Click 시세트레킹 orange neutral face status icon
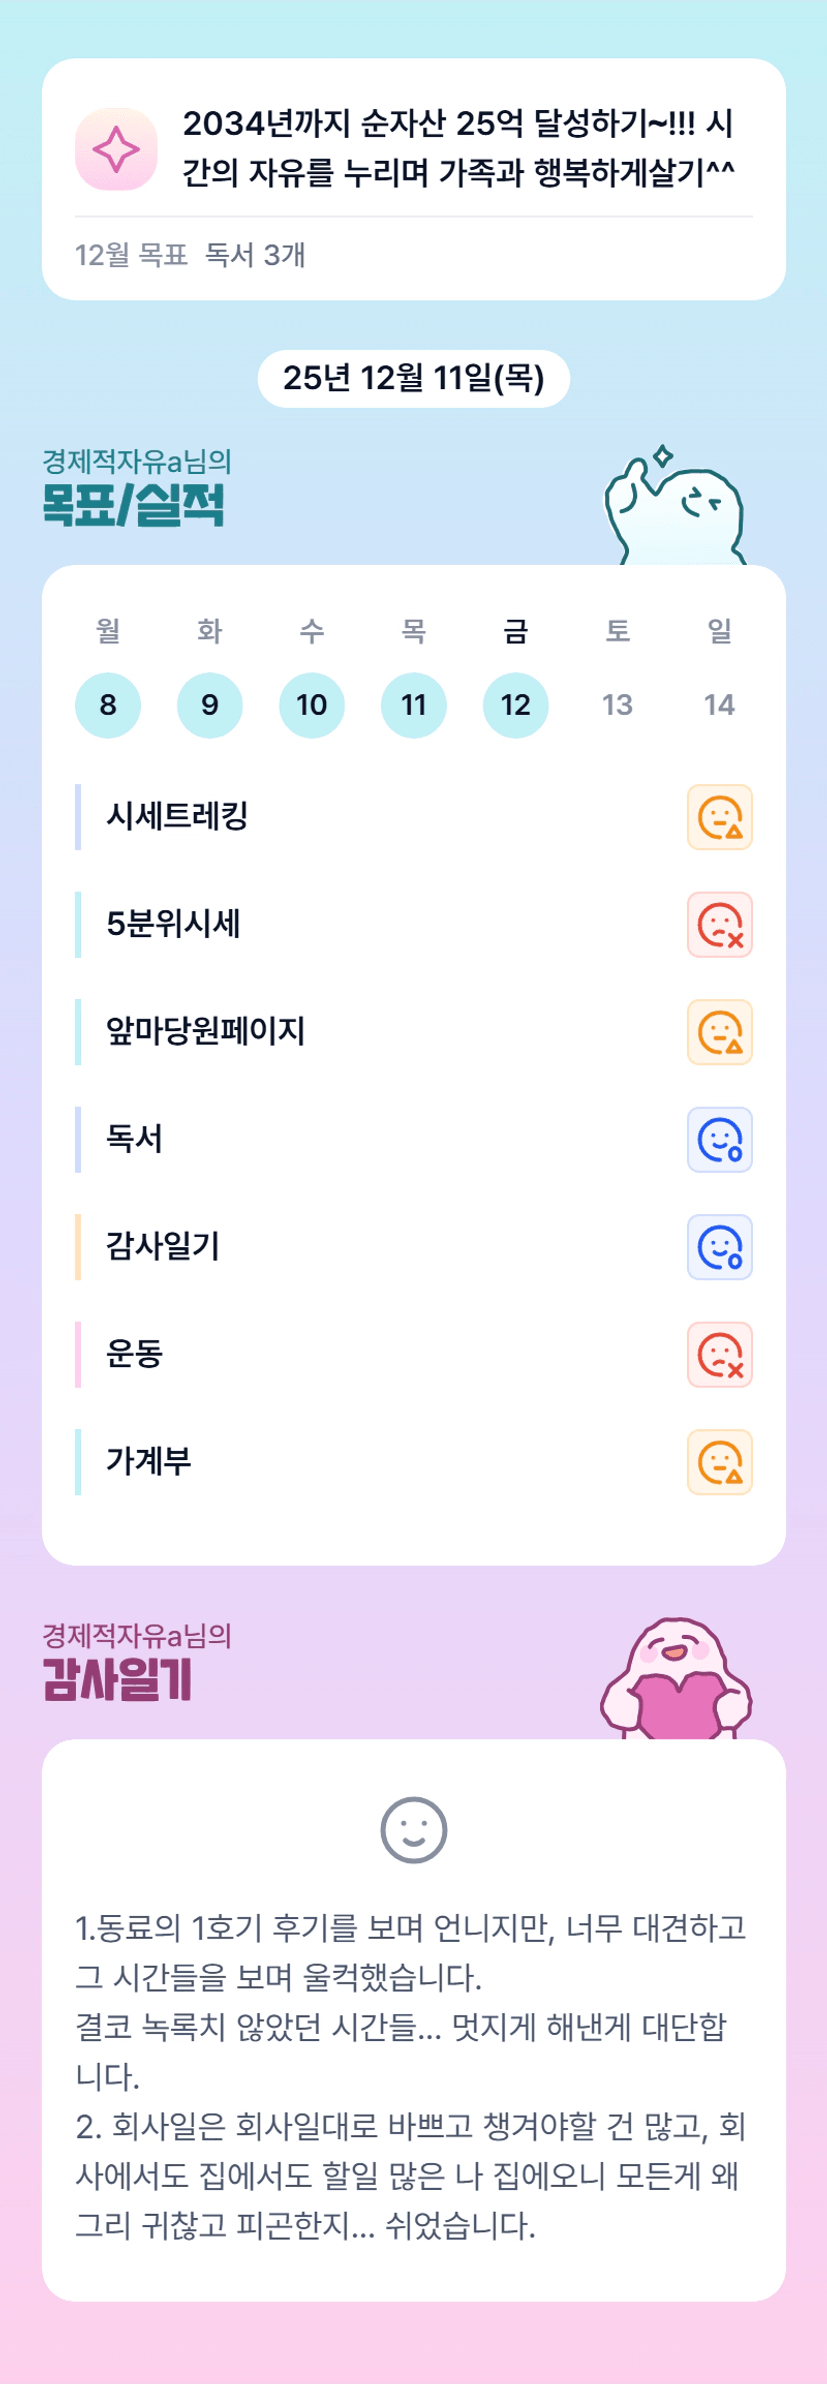 [x=719, y=817]
